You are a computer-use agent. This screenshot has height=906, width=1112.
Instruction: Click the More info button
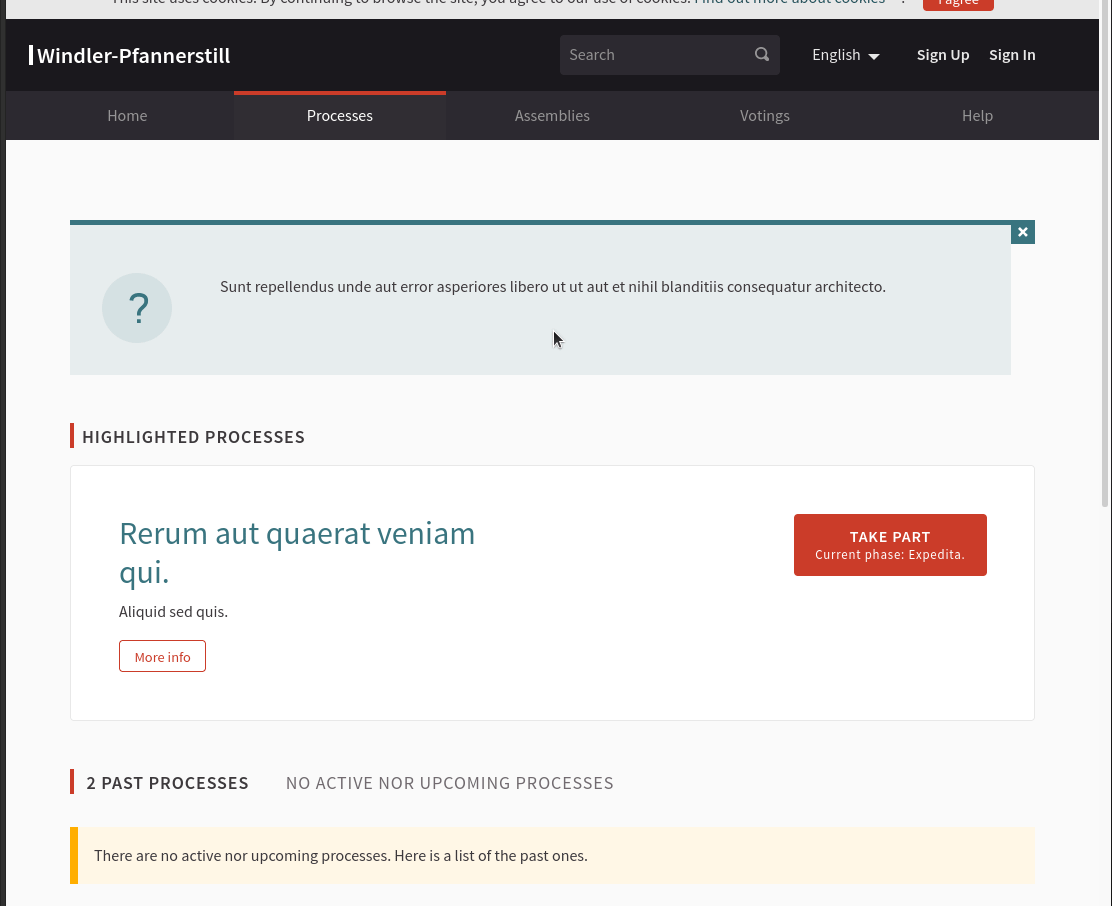[162, 656]
